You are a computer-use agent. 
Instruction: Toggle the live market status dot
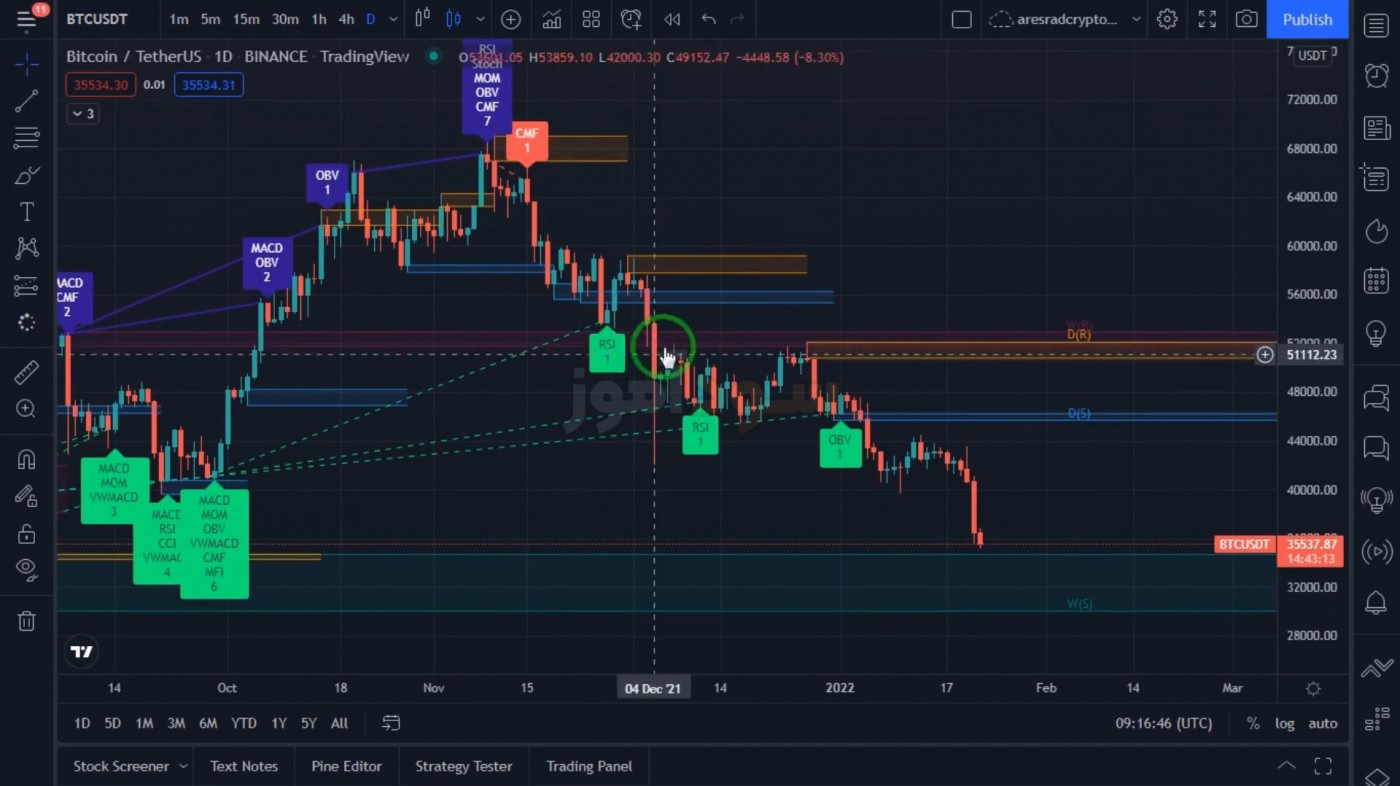pyautogui.click(x=433, y=57)
